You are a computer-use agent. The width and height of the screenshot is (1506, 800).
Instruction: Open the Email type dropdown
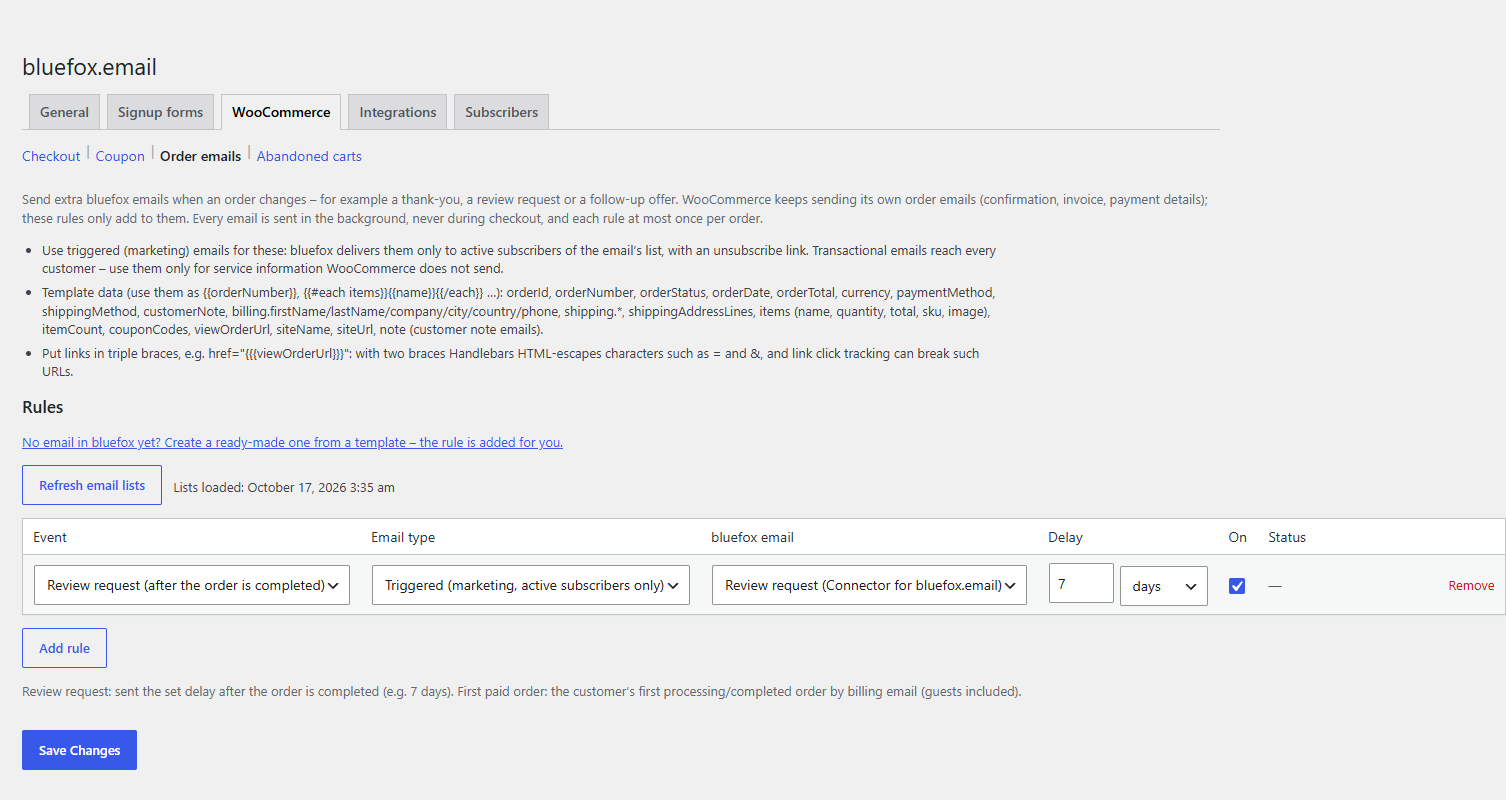point(531,585)
